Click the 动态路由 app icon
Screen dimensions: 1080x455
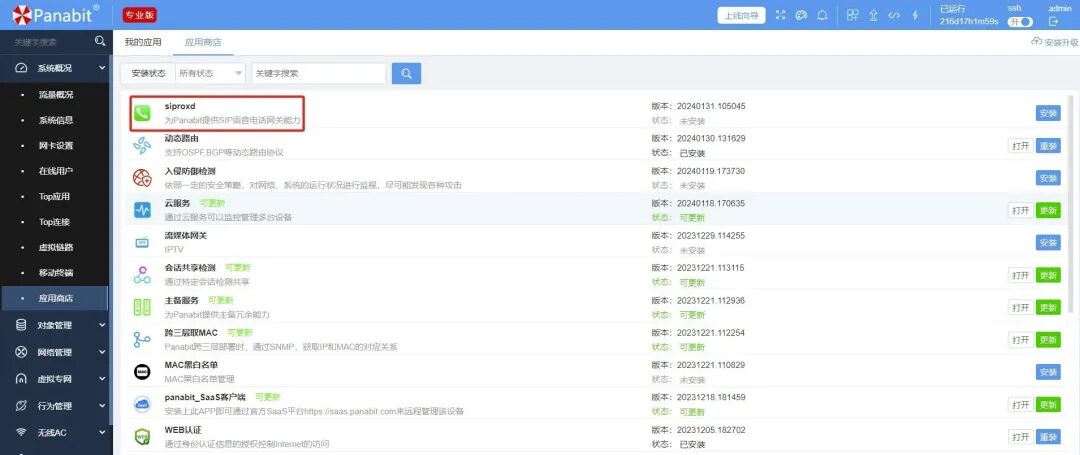(x=142, y=145)
